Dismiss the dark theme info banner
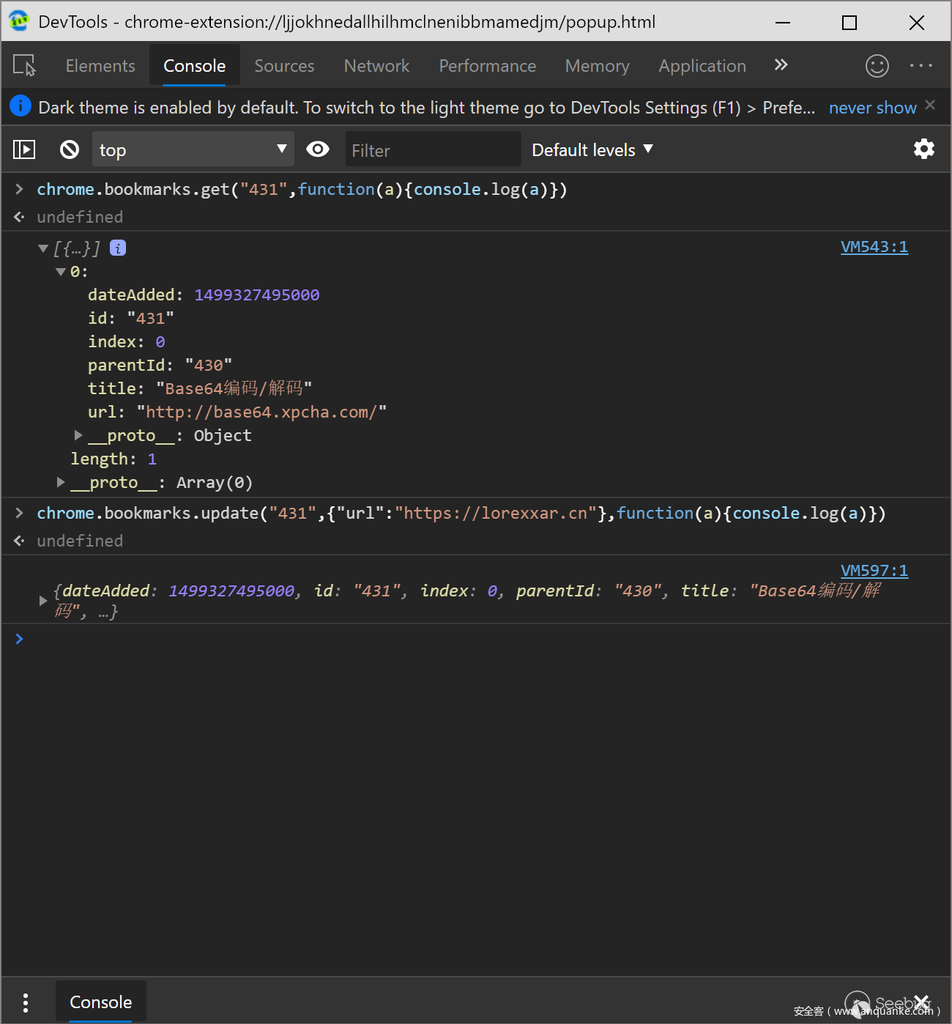The width and height of the screenshot is (952, 1024). click(x=930, y=105)
